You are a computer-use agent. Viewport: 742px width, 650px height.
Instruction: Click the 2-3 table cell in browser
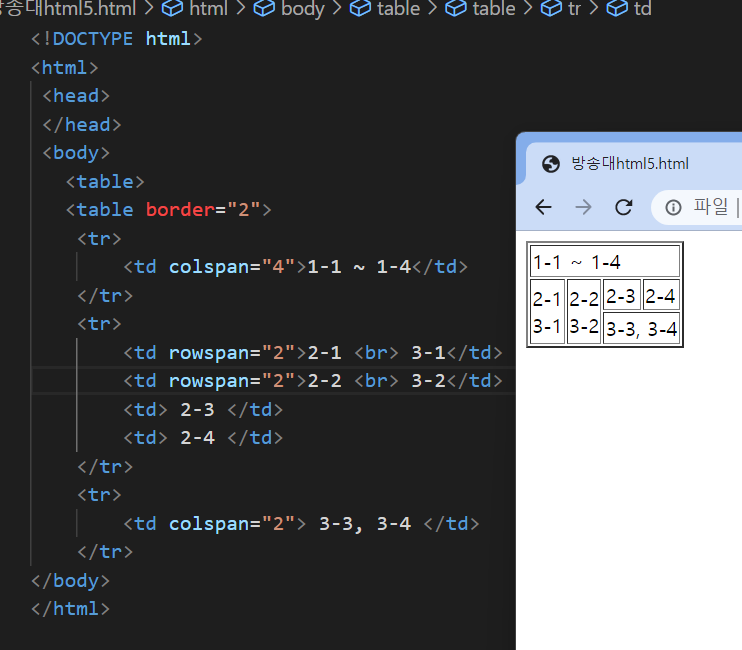click(x=622, y=295)
